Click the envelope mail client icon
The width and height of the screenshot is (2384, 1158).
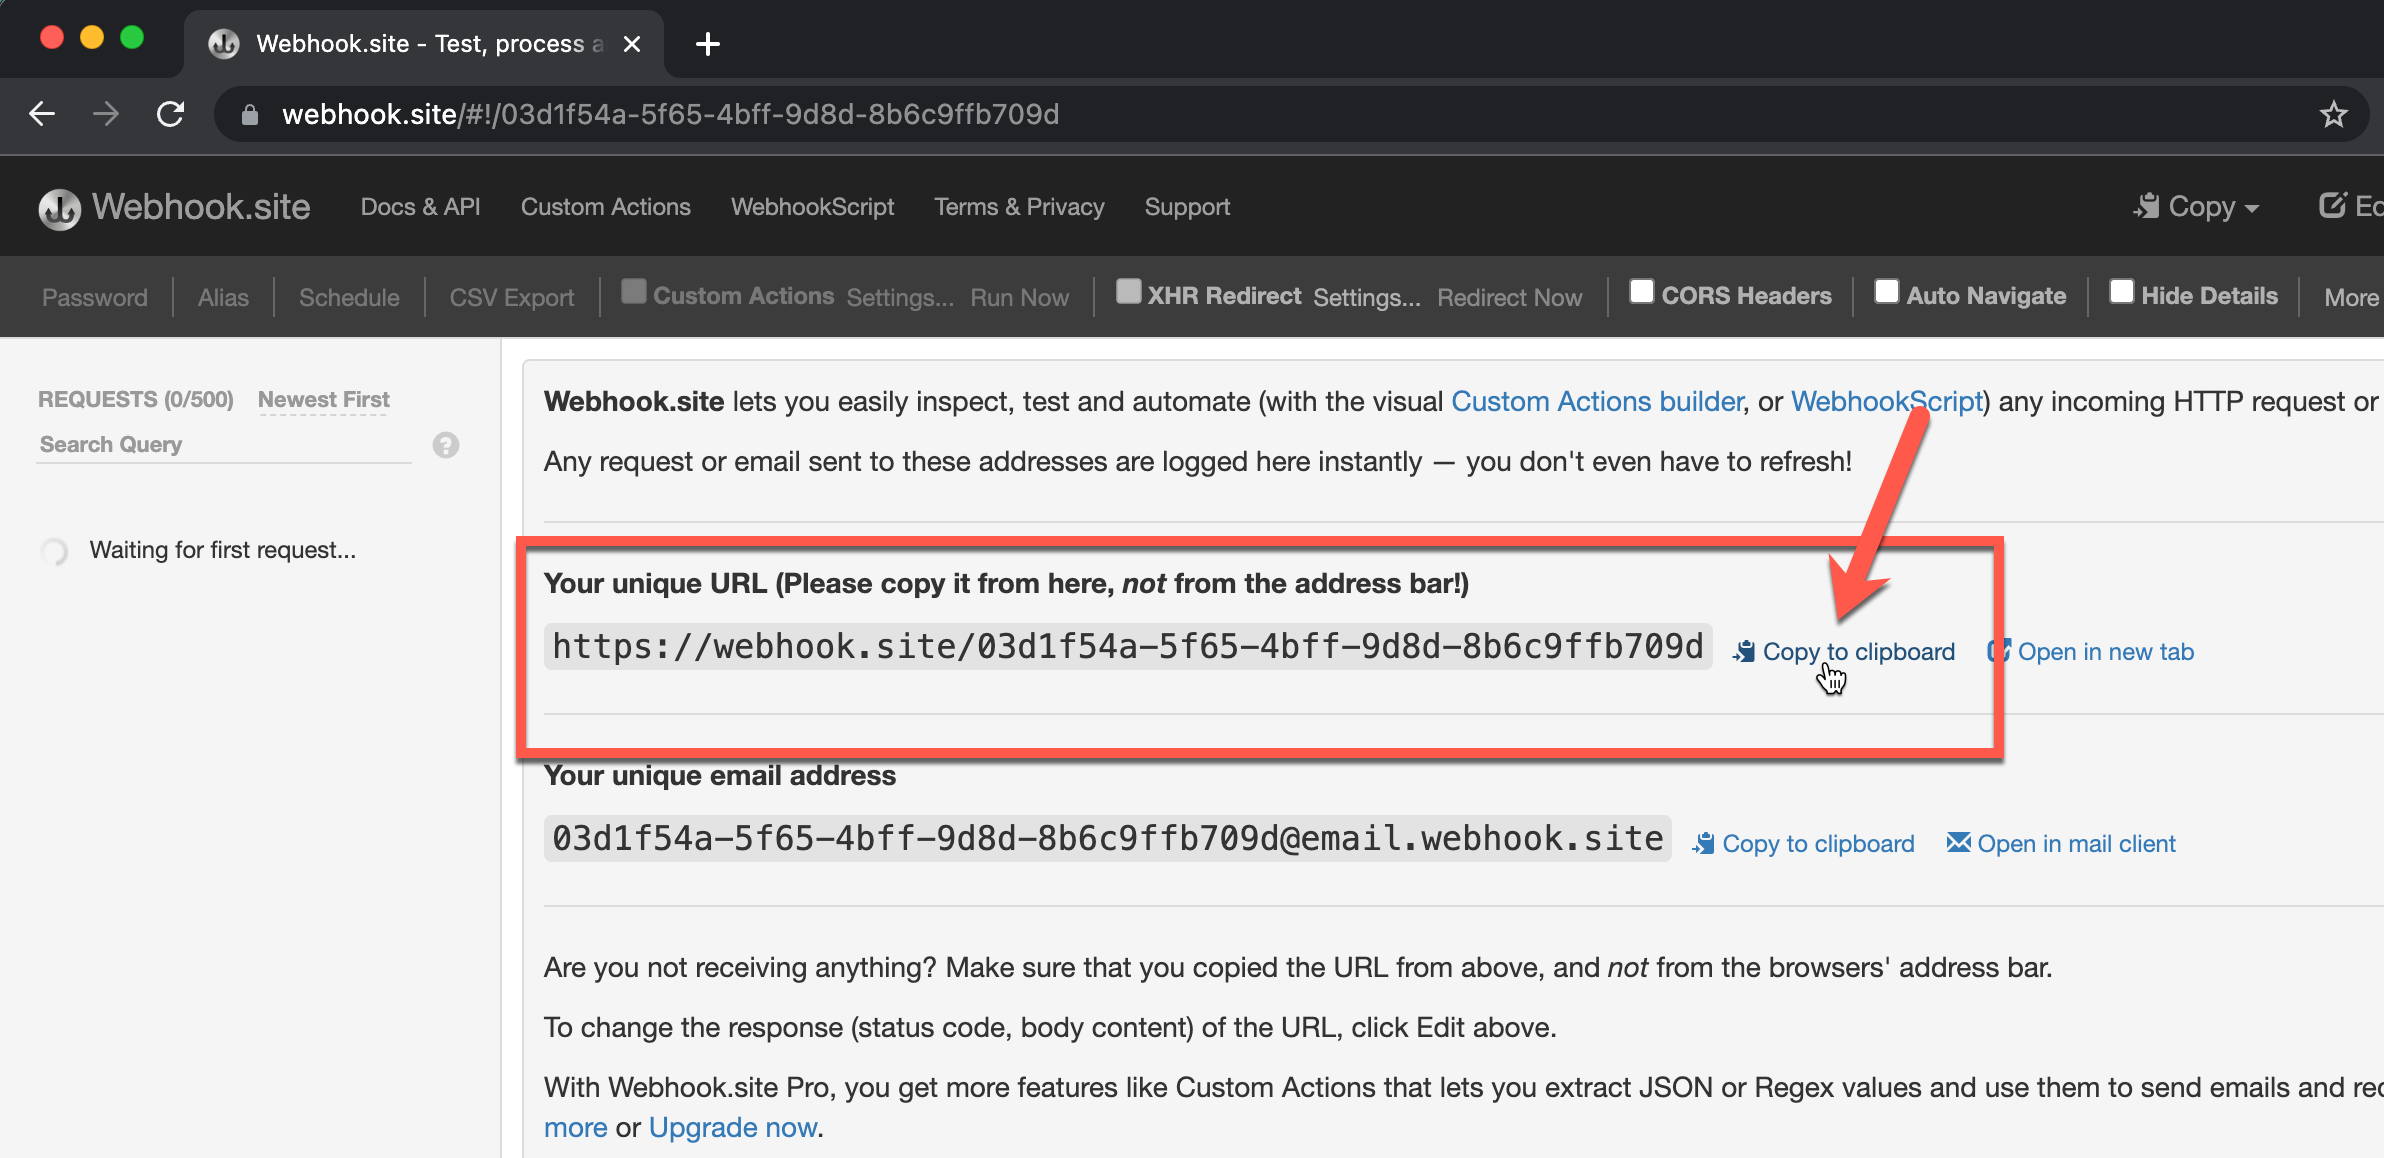(x=1959, y=843)
